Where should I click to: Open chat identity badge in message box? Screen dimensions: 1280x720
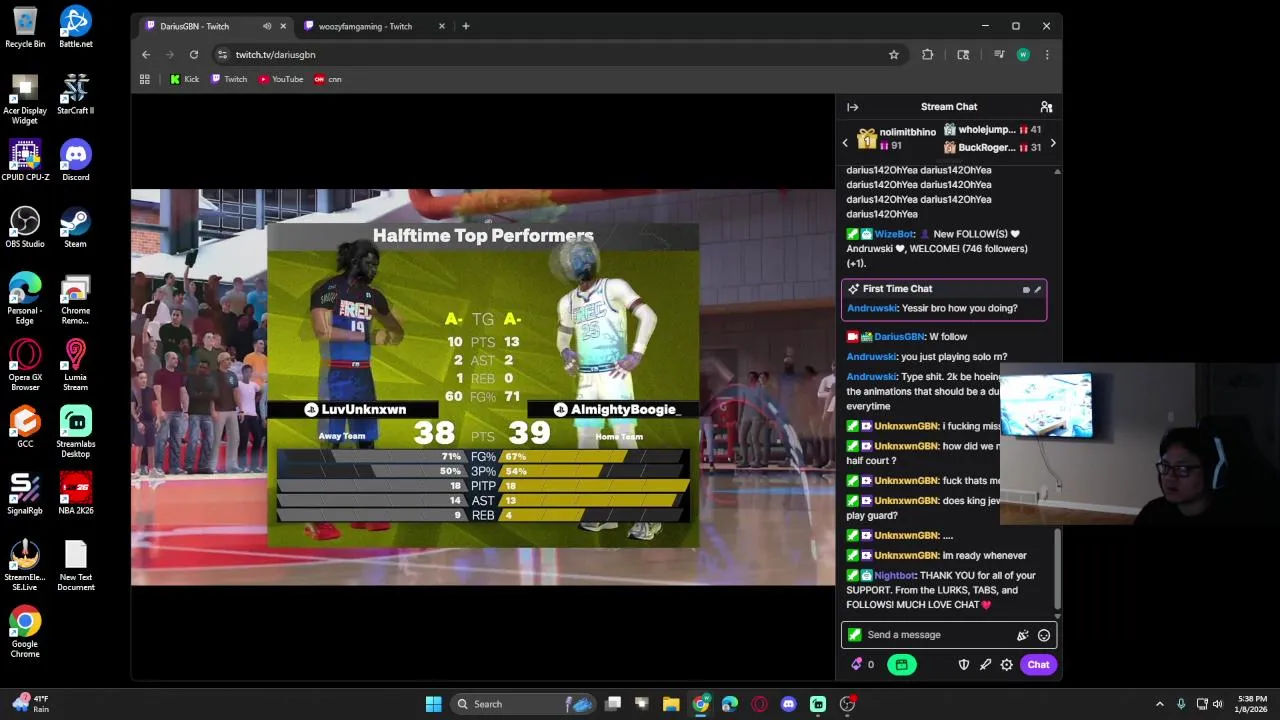tap(854, 635)
